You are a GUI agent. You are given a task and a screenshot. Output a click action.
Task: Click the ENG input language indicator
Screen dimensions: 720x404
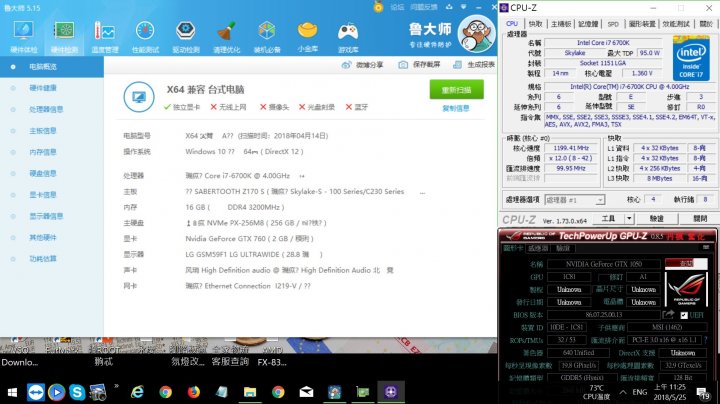640,392
